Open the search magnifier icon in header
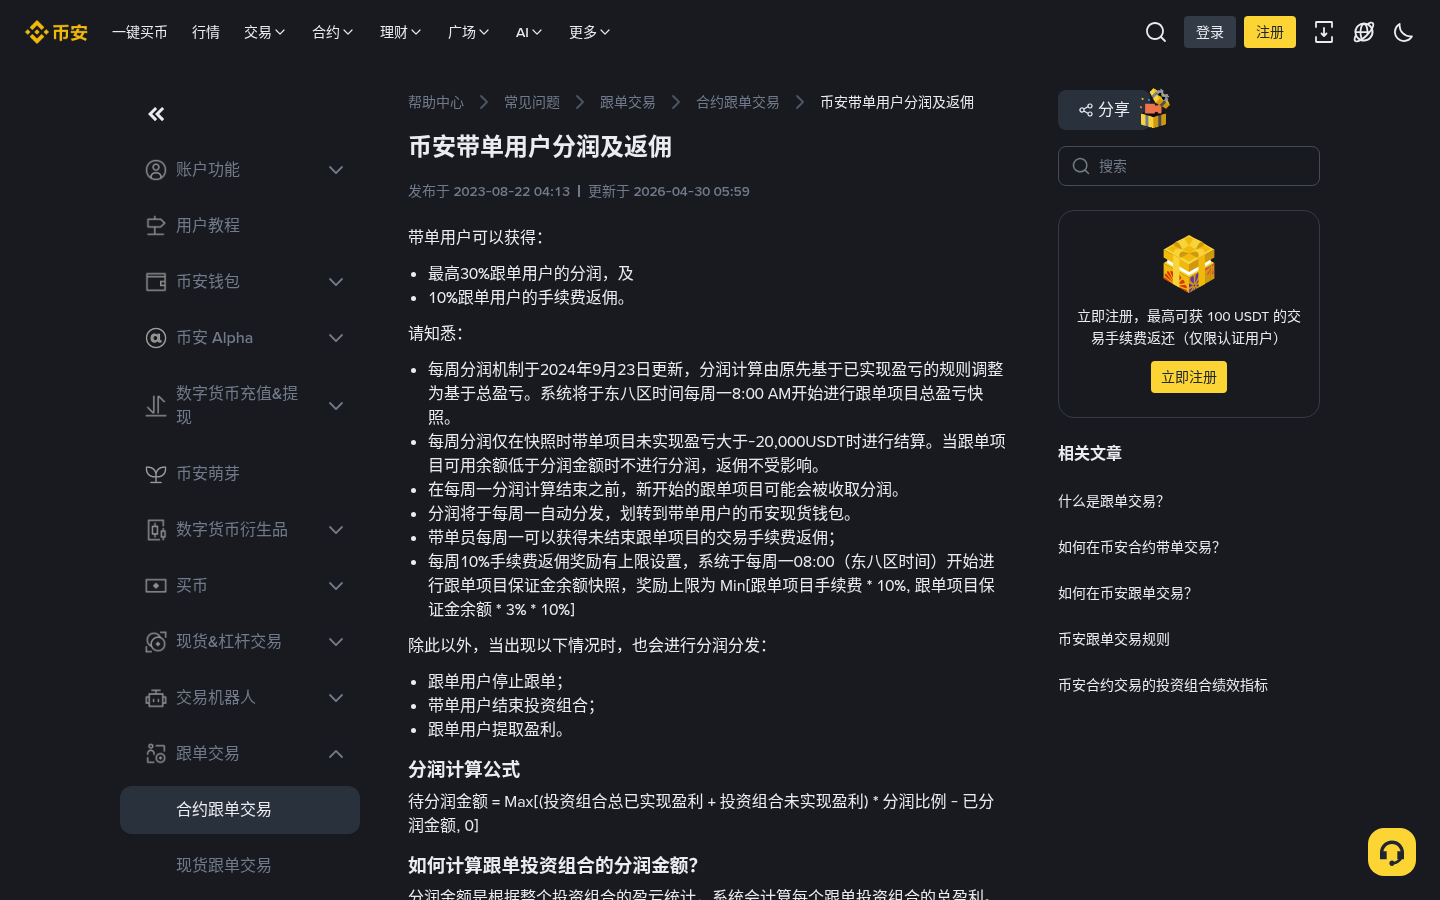The image size is (1440, 900). point(1156,32)
